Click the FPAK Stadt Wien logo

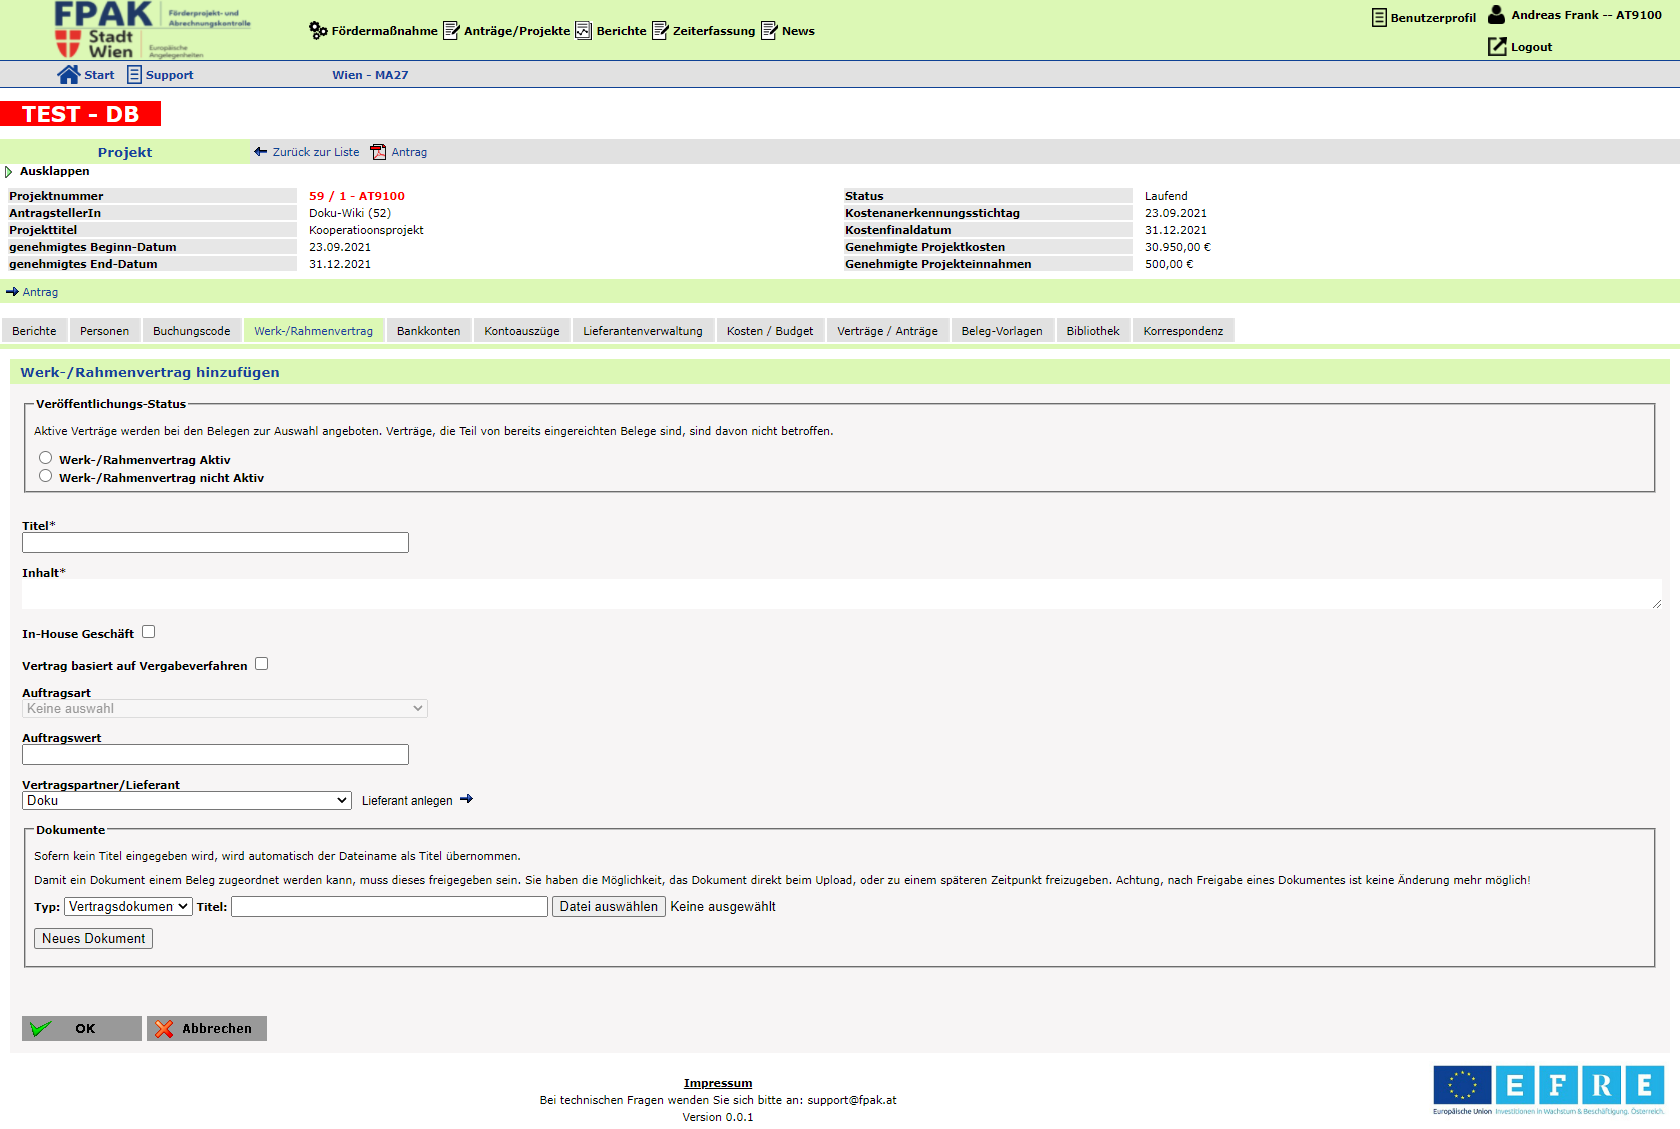(x=151, y=30)
